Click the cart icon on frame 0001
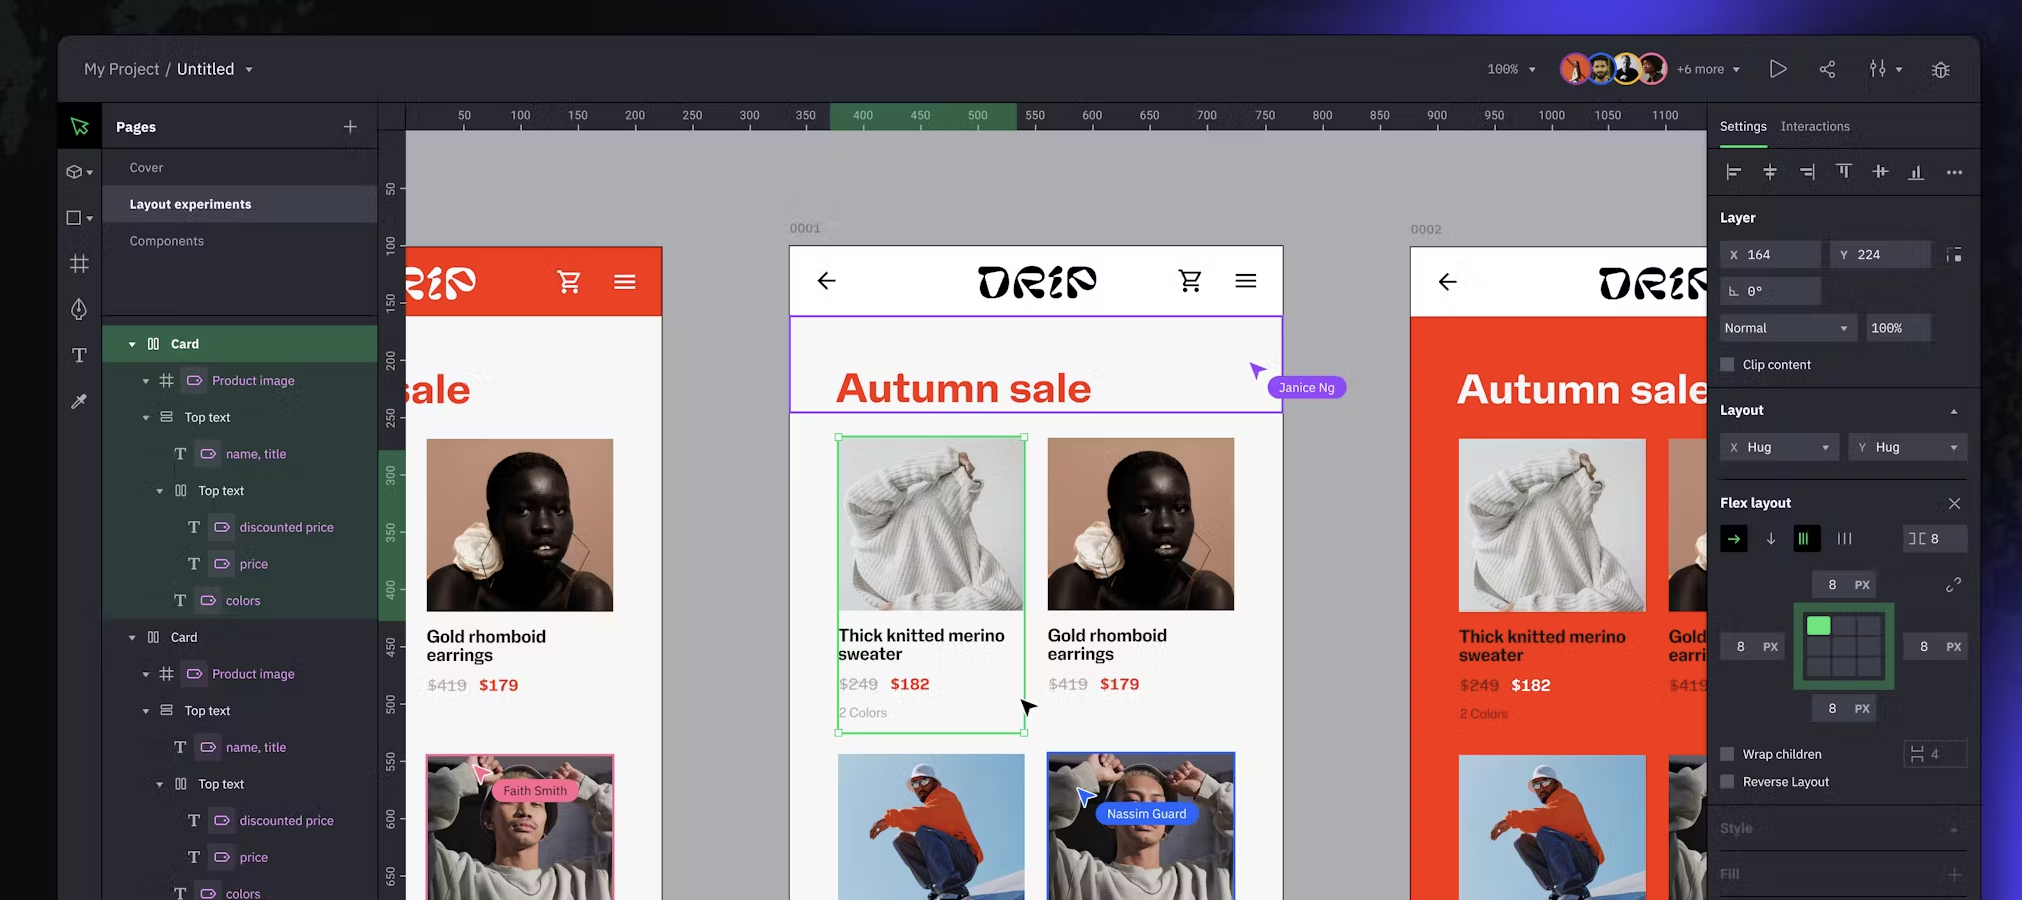The height and width of the screenshot is (900, 2022). [x=1190, y=281]
